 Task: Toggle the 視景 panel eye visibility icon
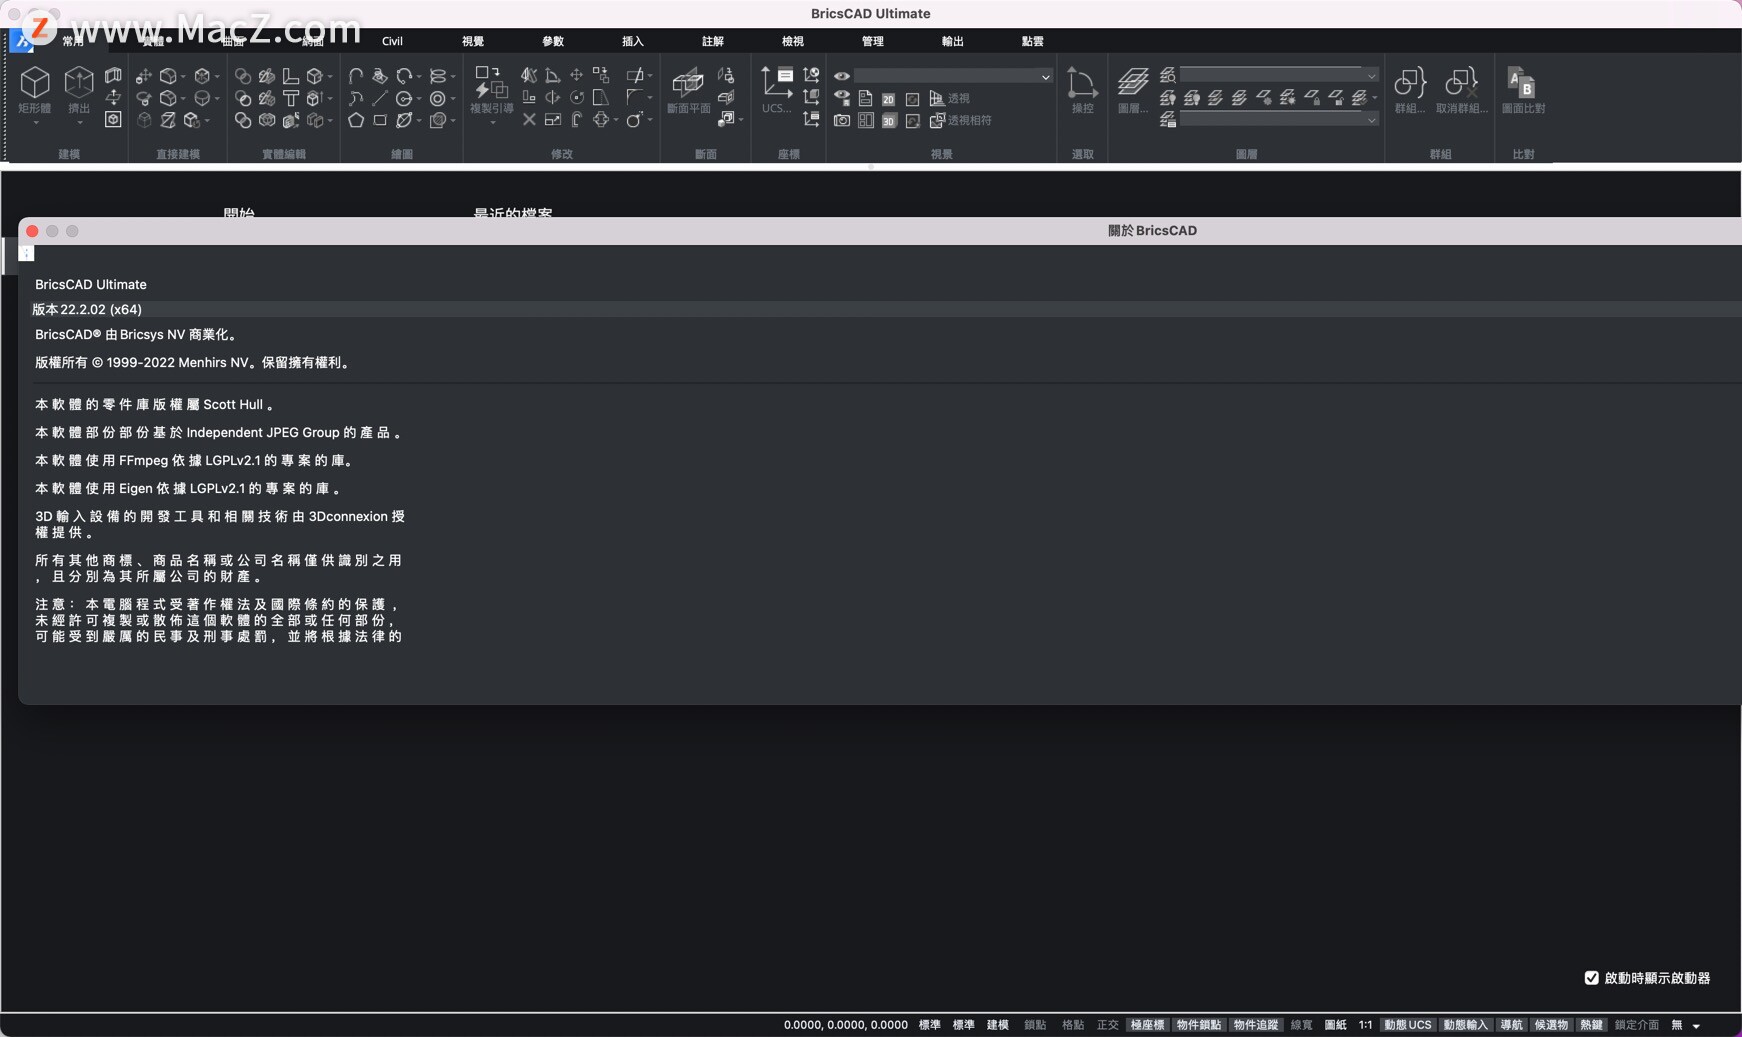(842, 76)
